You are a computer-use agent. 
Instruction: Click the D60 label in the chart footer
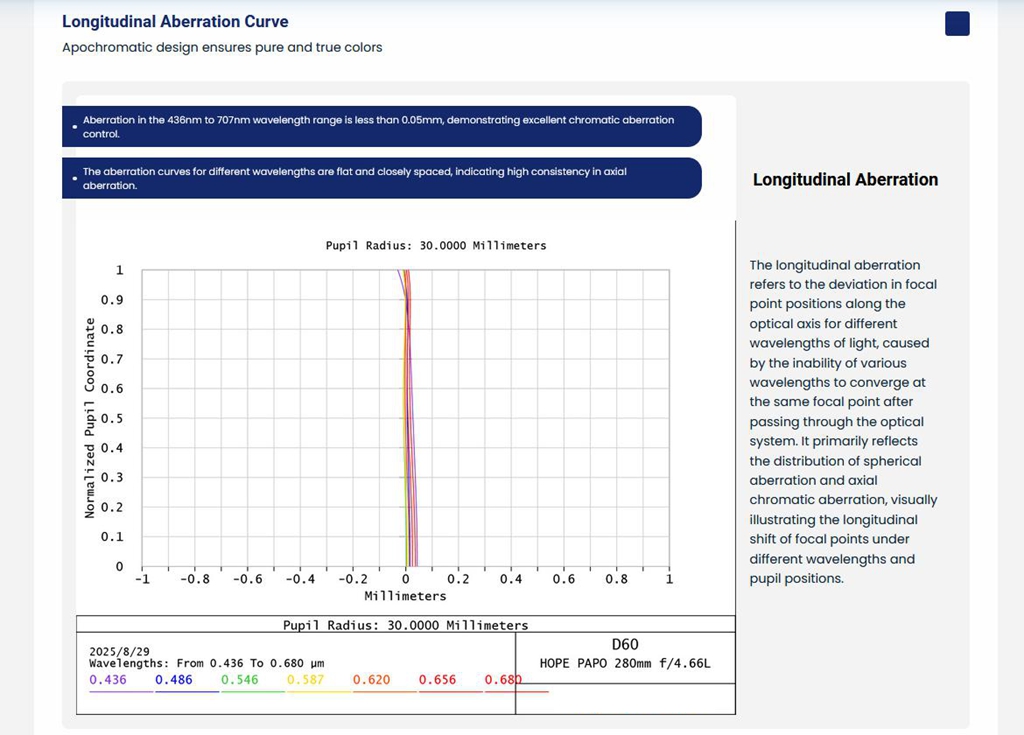(x=625, y=645)
